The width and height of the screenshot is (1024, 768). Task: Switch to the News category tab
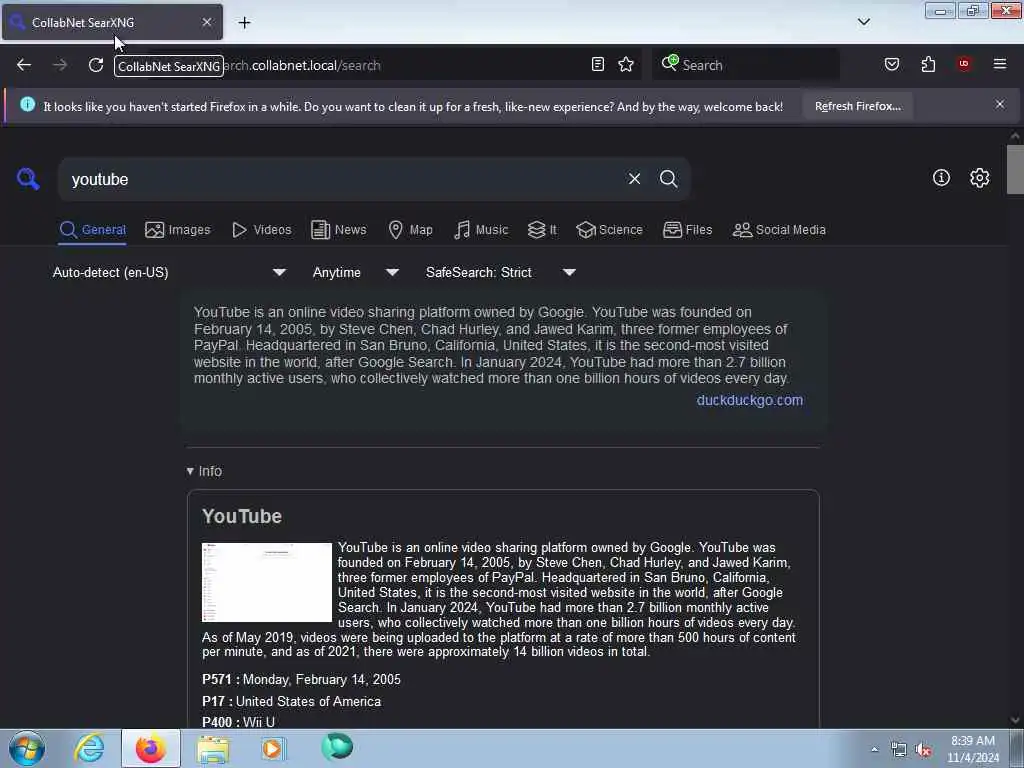(338, 230)
